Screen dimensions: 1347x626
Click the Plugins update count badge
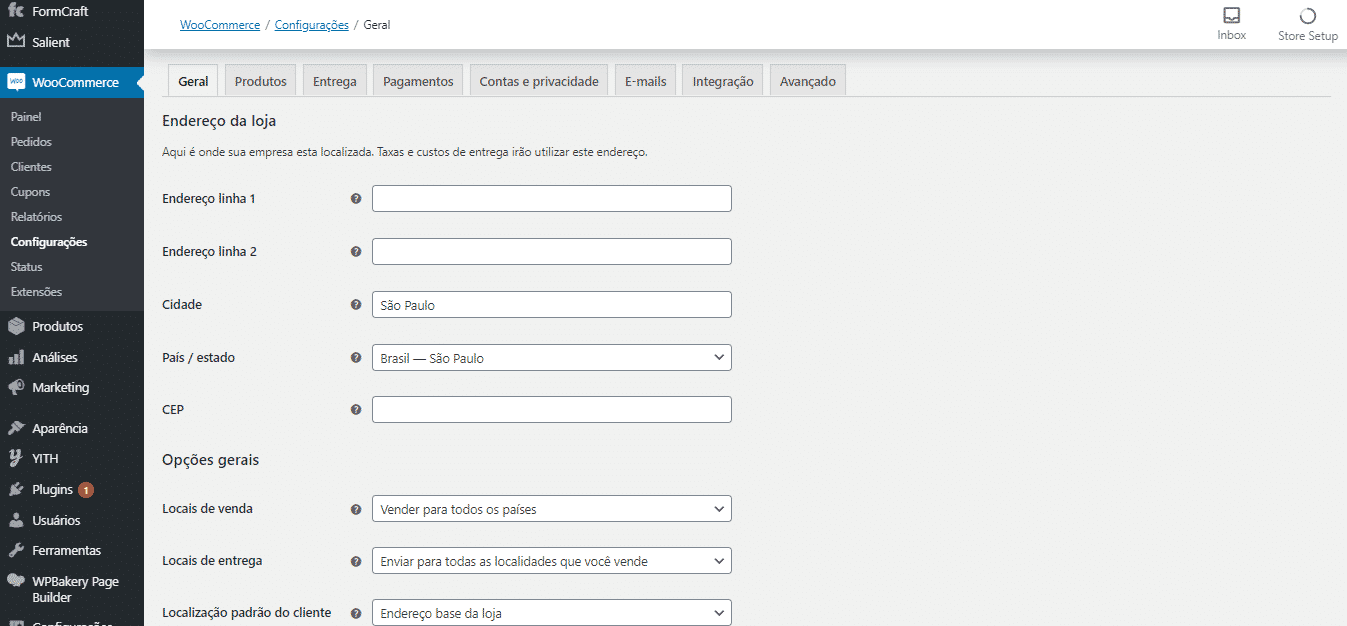(x=86, y=490)
